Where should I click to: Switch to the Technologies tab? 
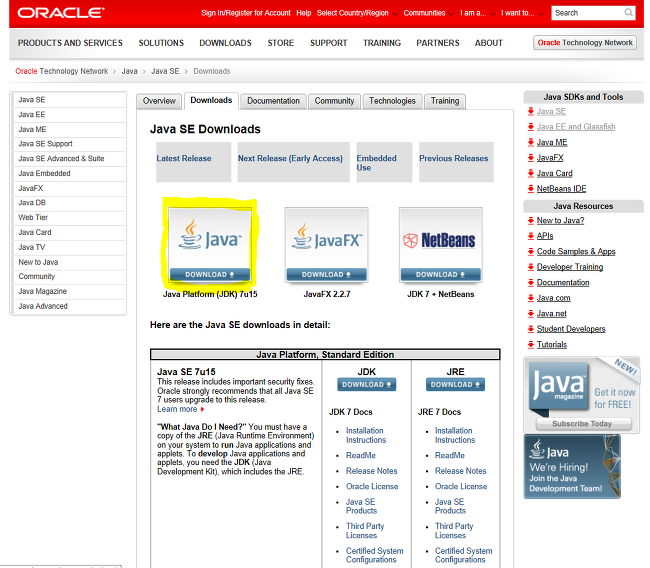[x=392, y=101]
